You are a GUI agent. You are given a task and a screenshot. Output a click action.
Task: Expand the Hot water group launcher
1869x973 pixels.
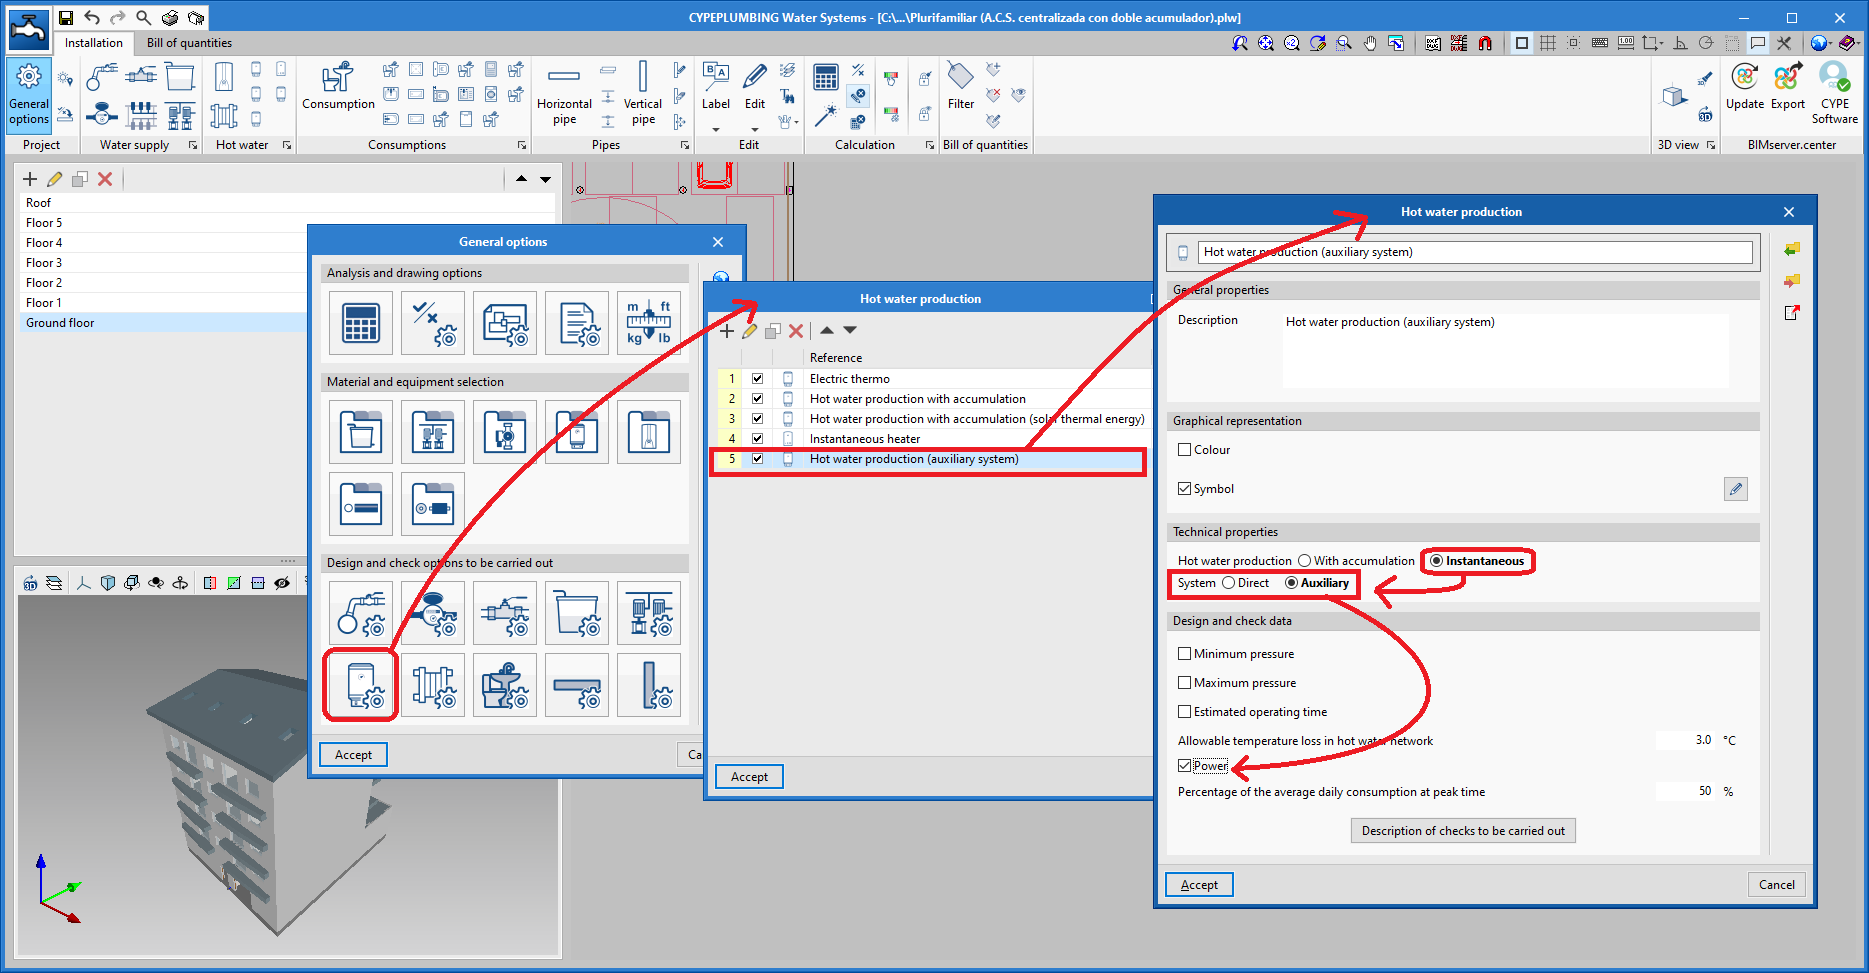tap(287, 145)
